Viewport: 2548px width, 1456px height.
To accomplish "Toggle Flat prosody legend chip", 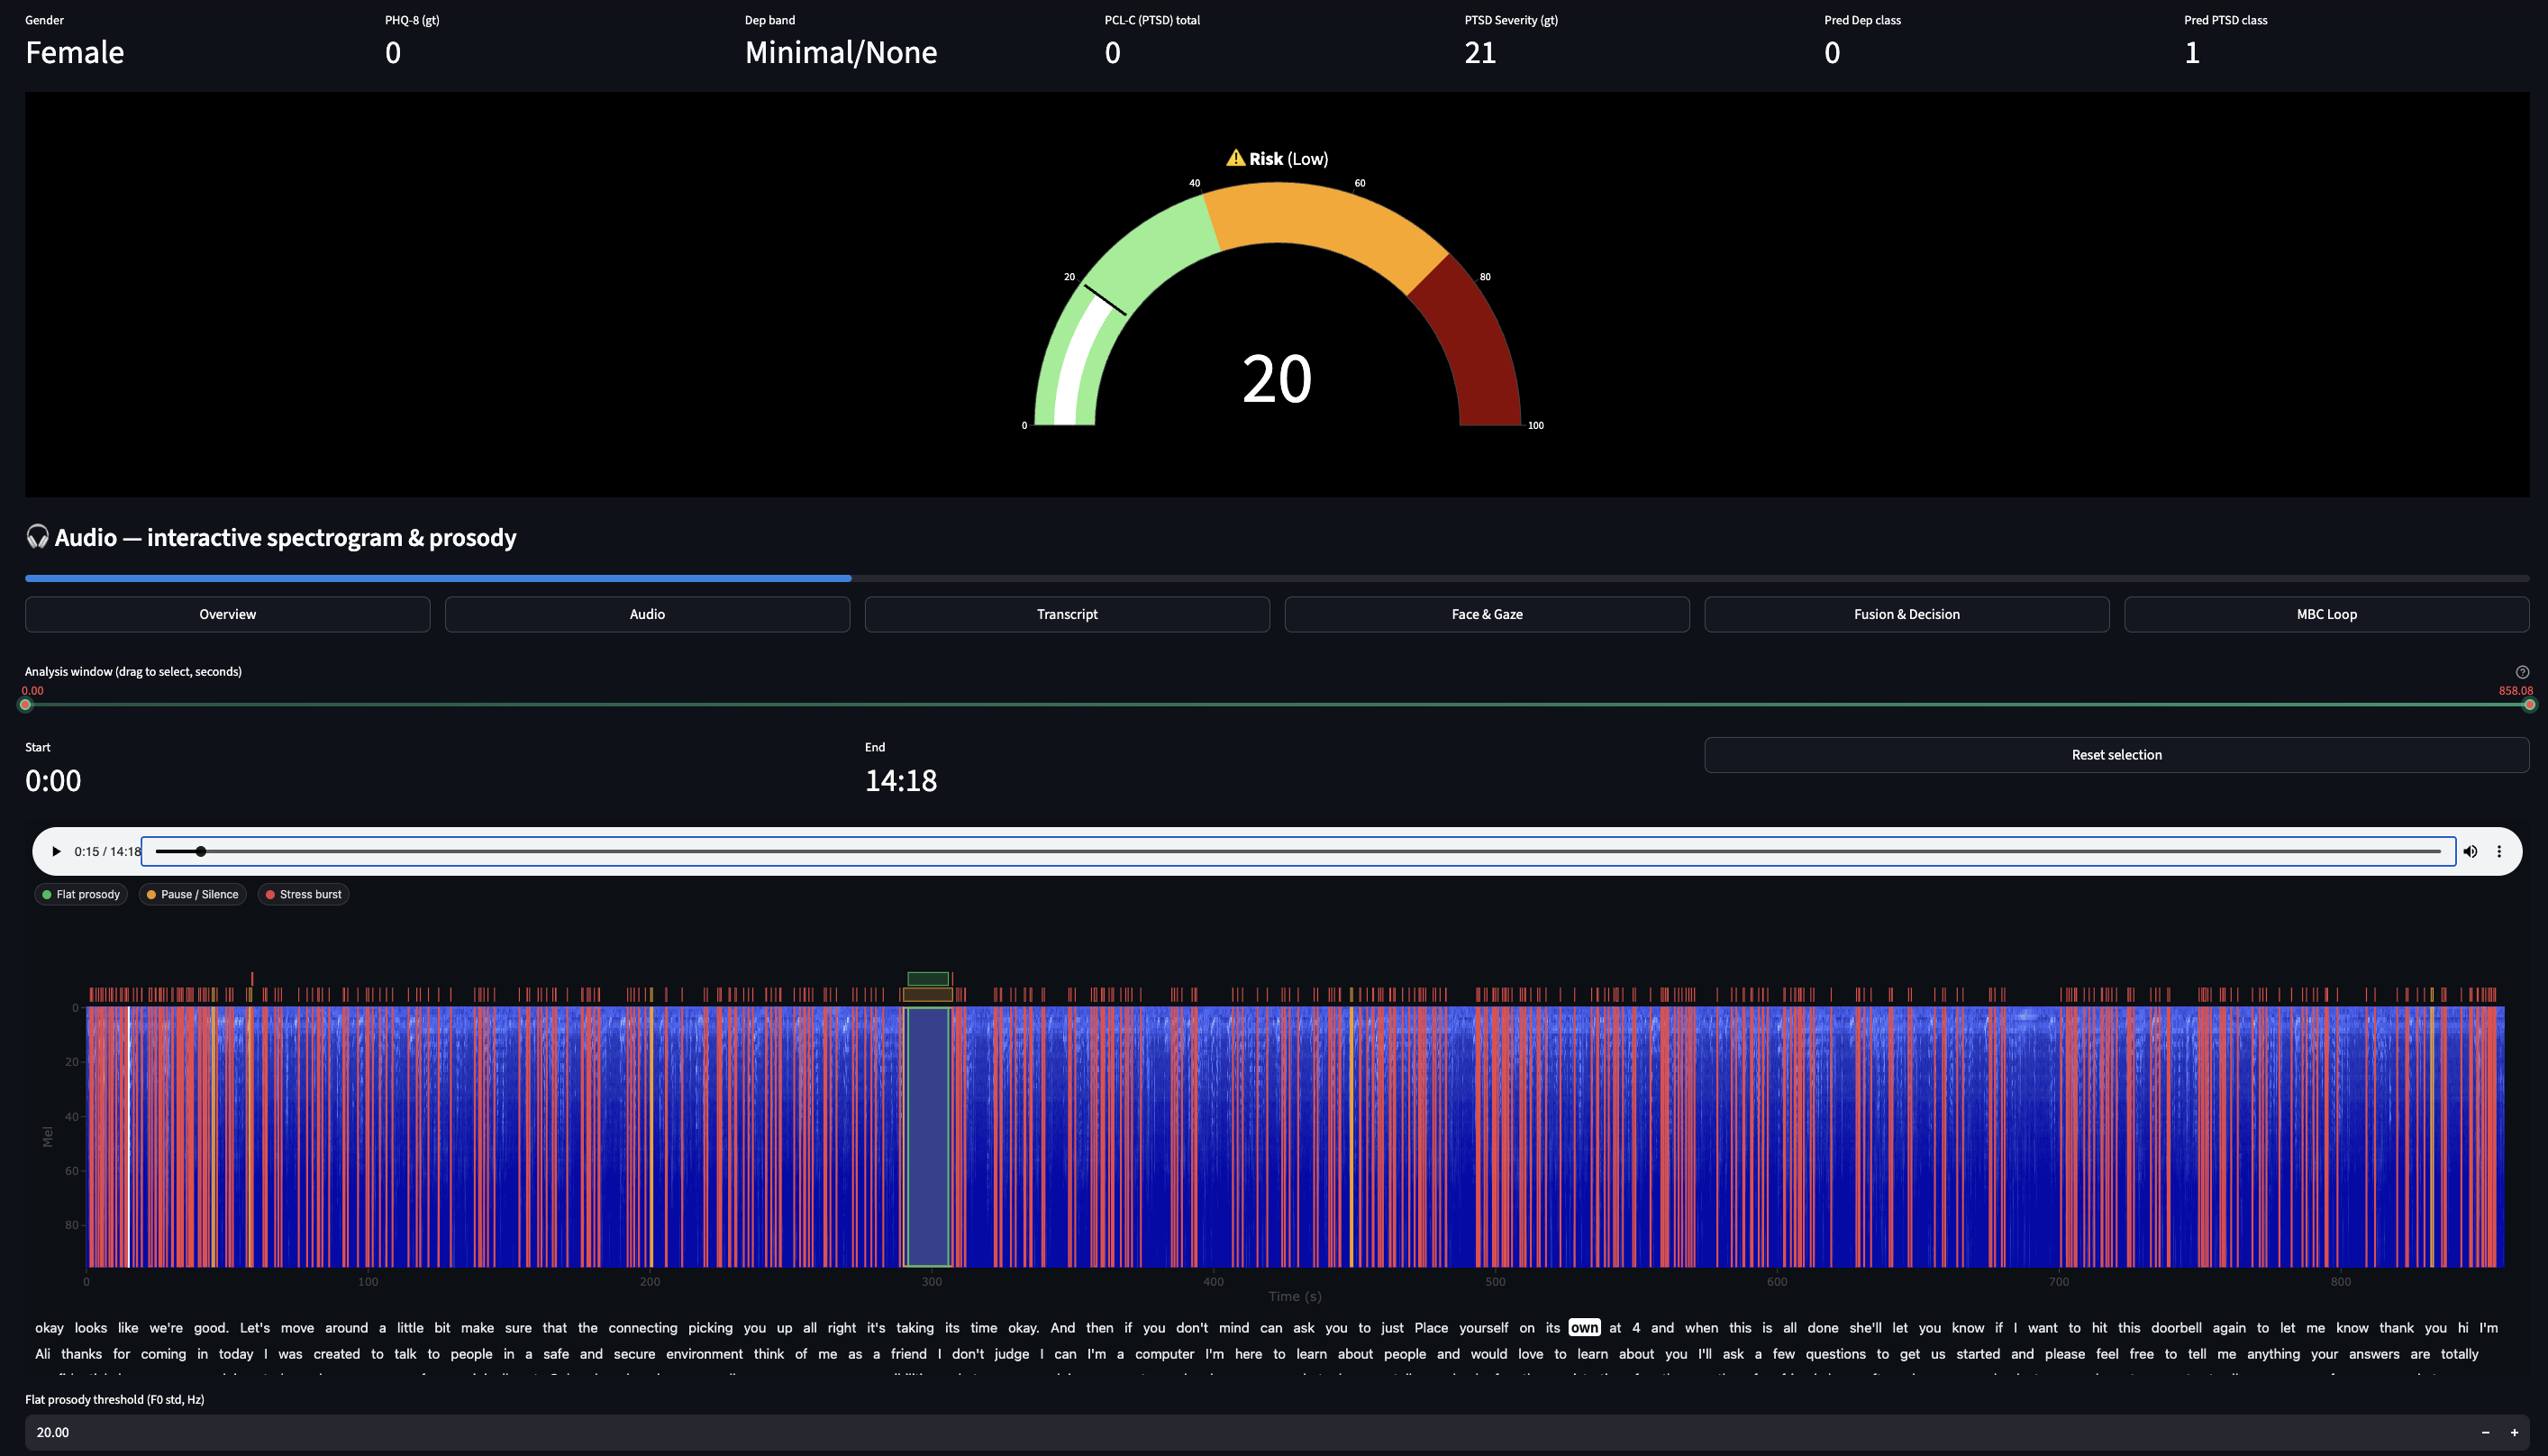I will (81, 895).
